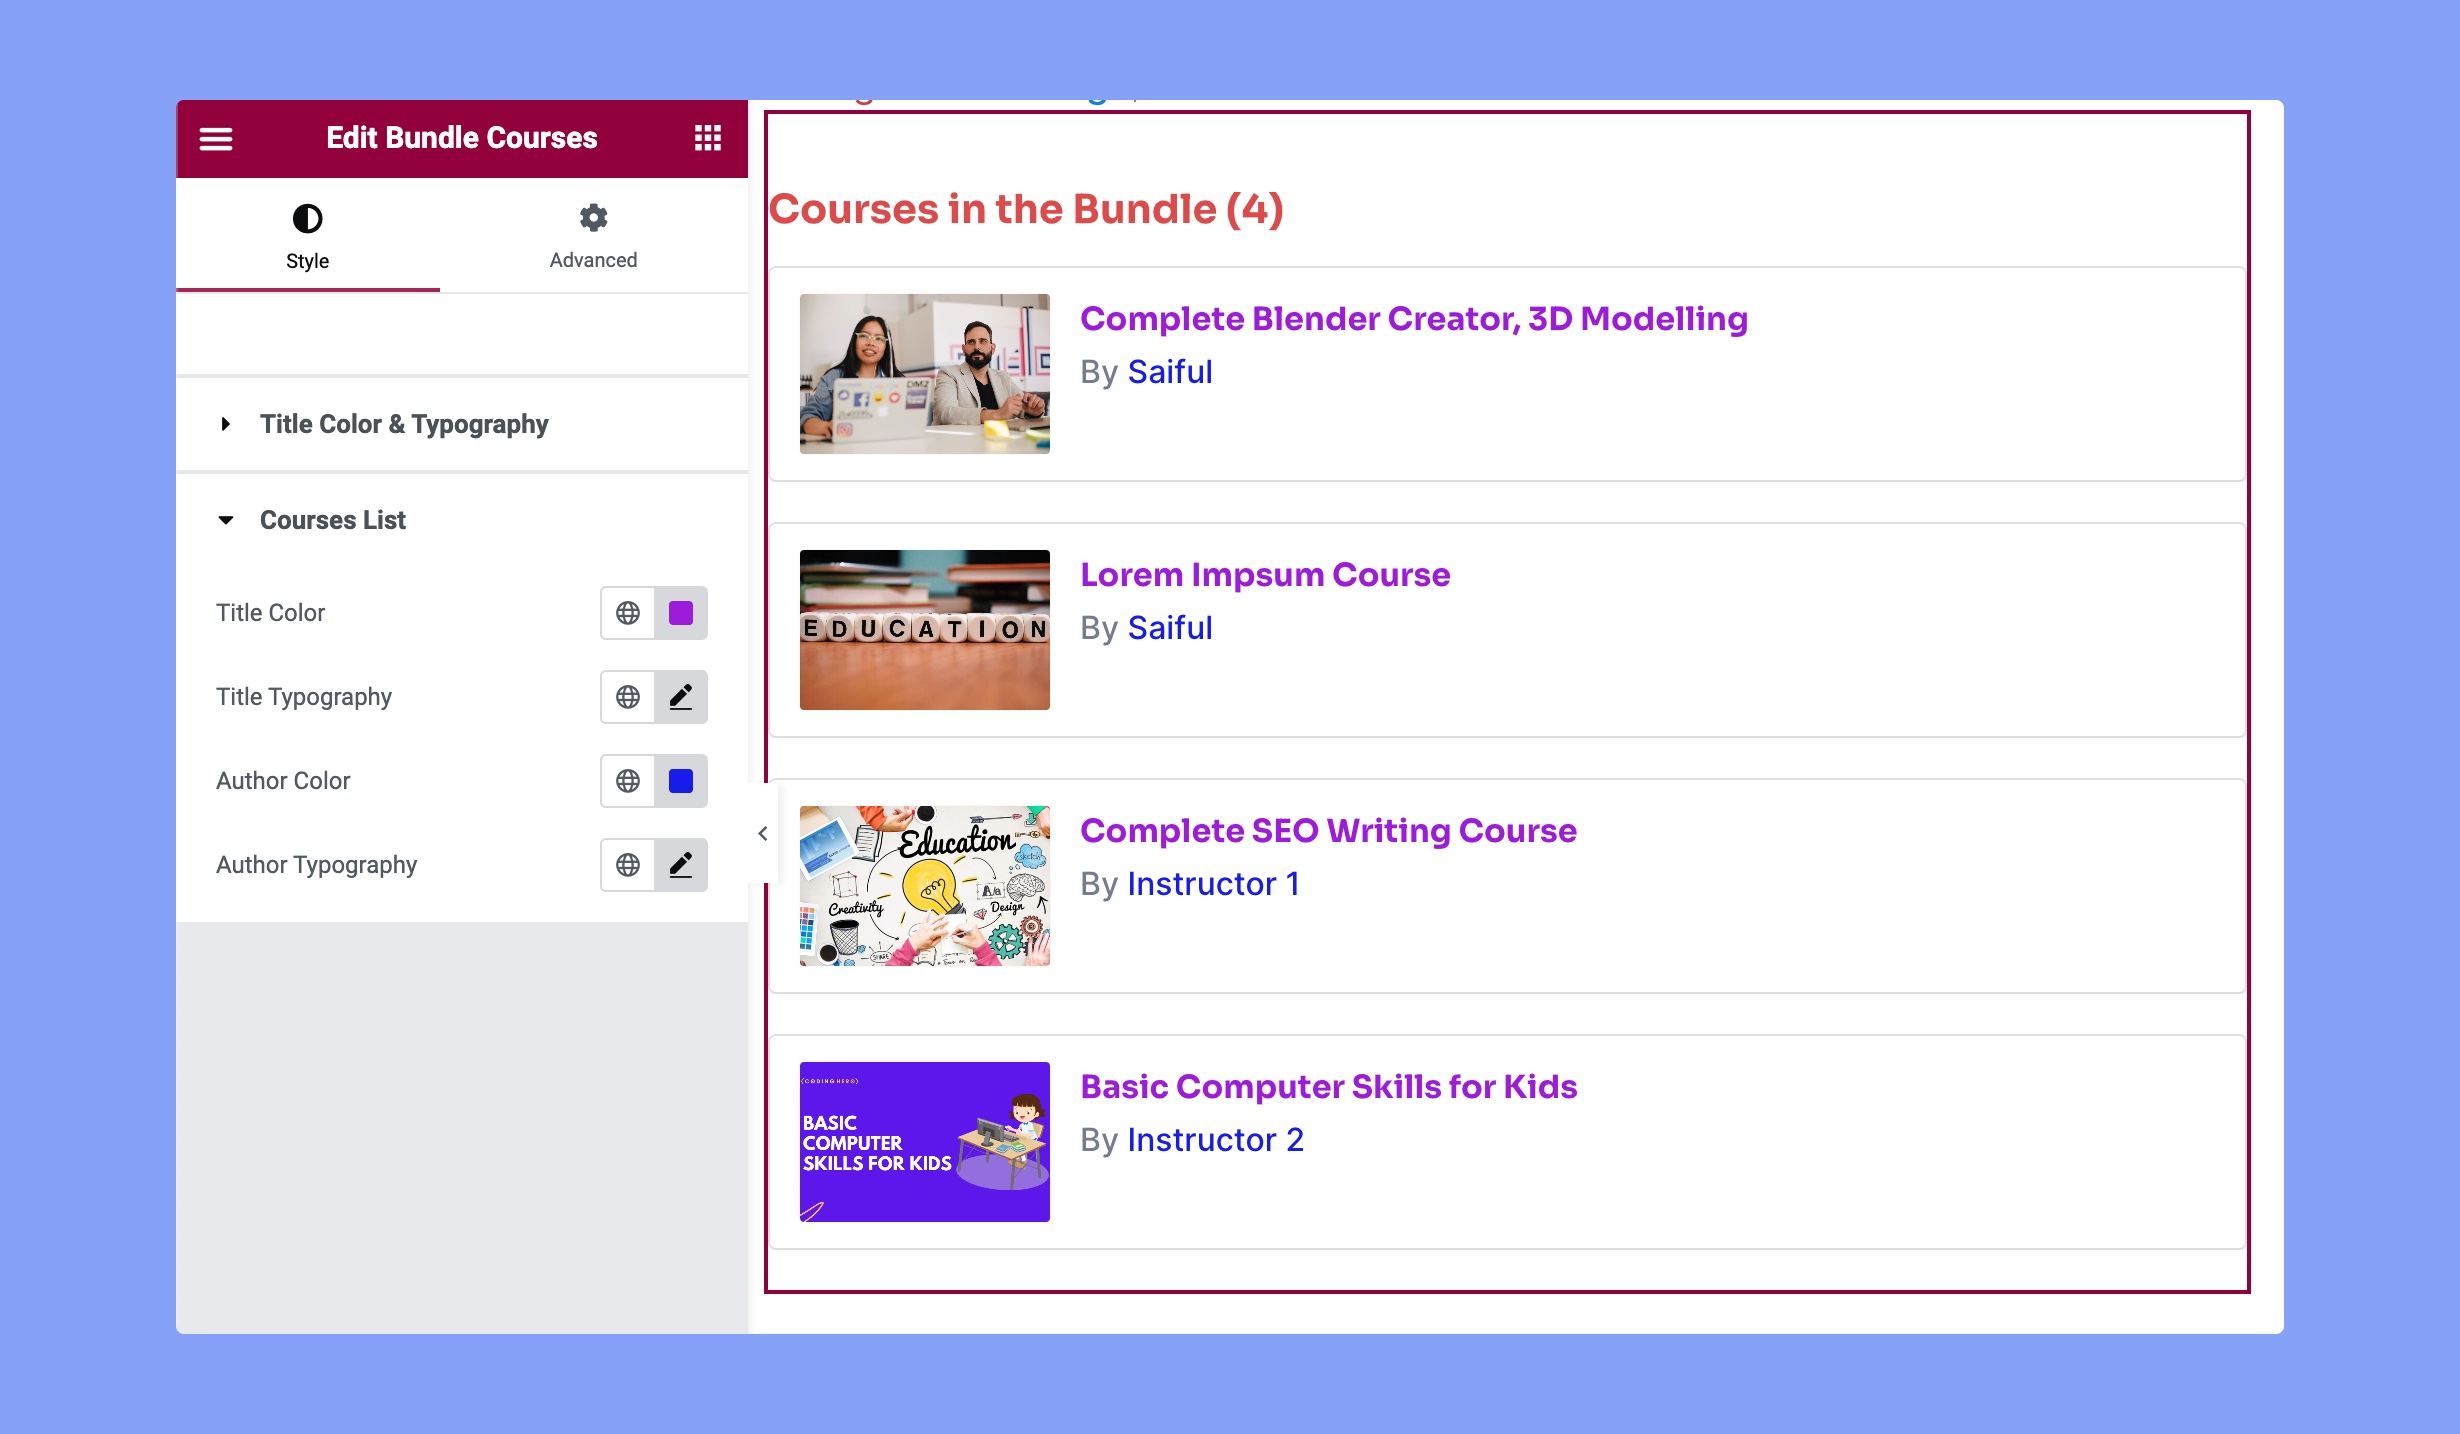Image resolution: width=2460 pixels, height=1434 pixels.
Task: Click the collapse panel arrow button
Action: 763,833
